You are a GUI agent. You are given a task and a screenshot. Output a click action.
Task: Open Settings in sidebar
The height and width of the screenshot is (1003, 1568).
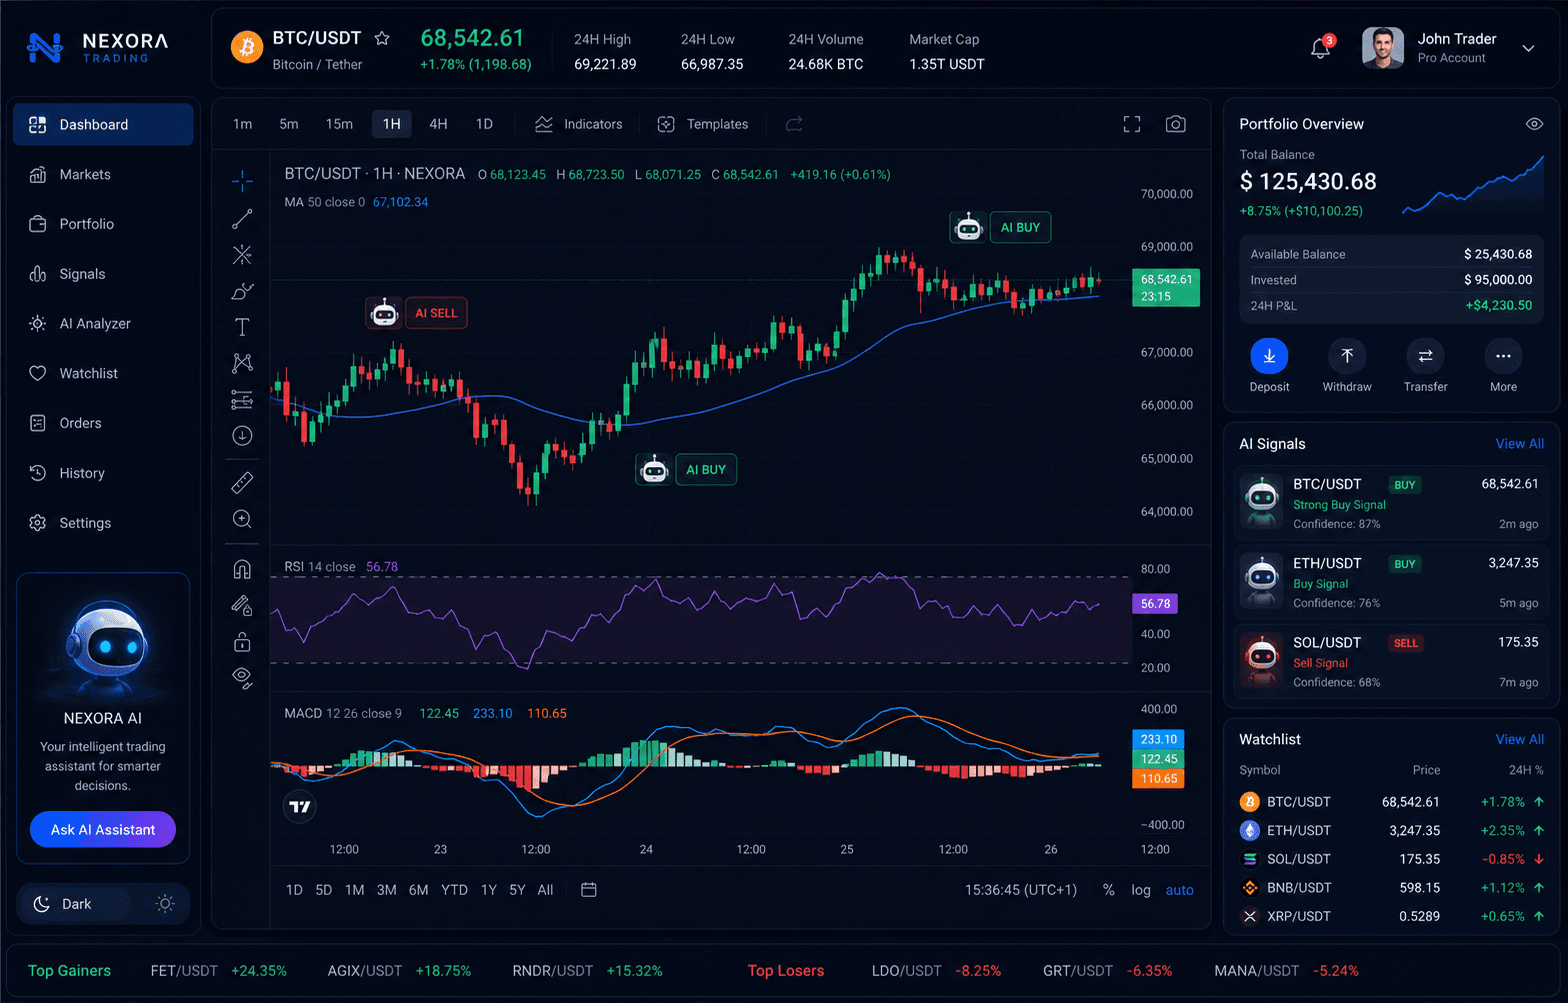coord(103,523)
